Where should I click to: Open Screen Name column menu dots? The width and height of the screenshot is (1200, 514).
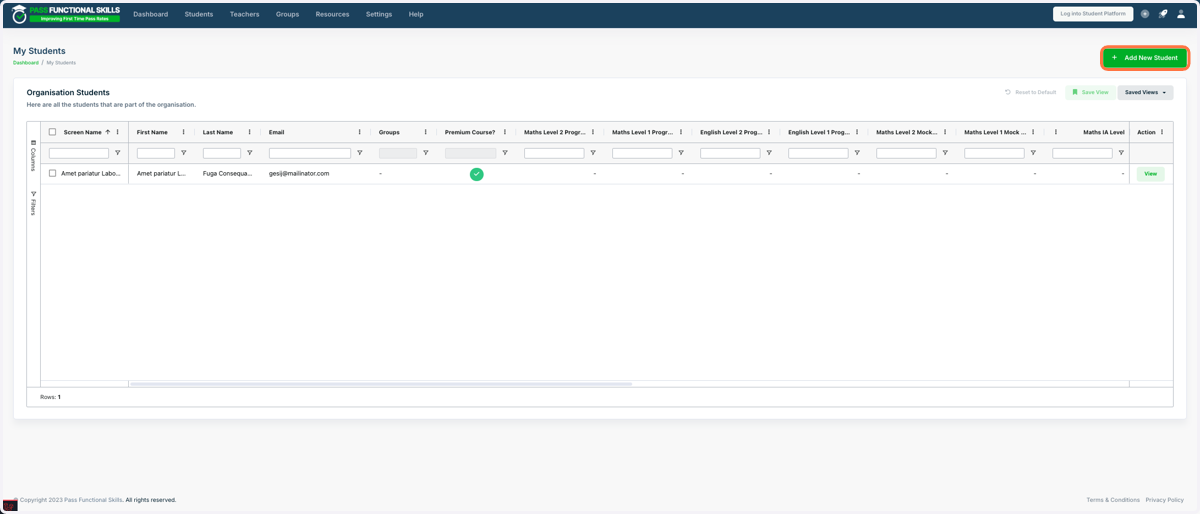point(118,132)
